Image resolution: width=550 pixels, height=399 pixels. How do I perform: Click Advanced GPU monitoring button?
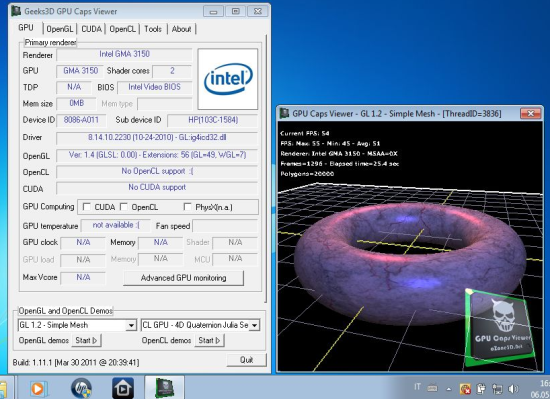[183, 278]
